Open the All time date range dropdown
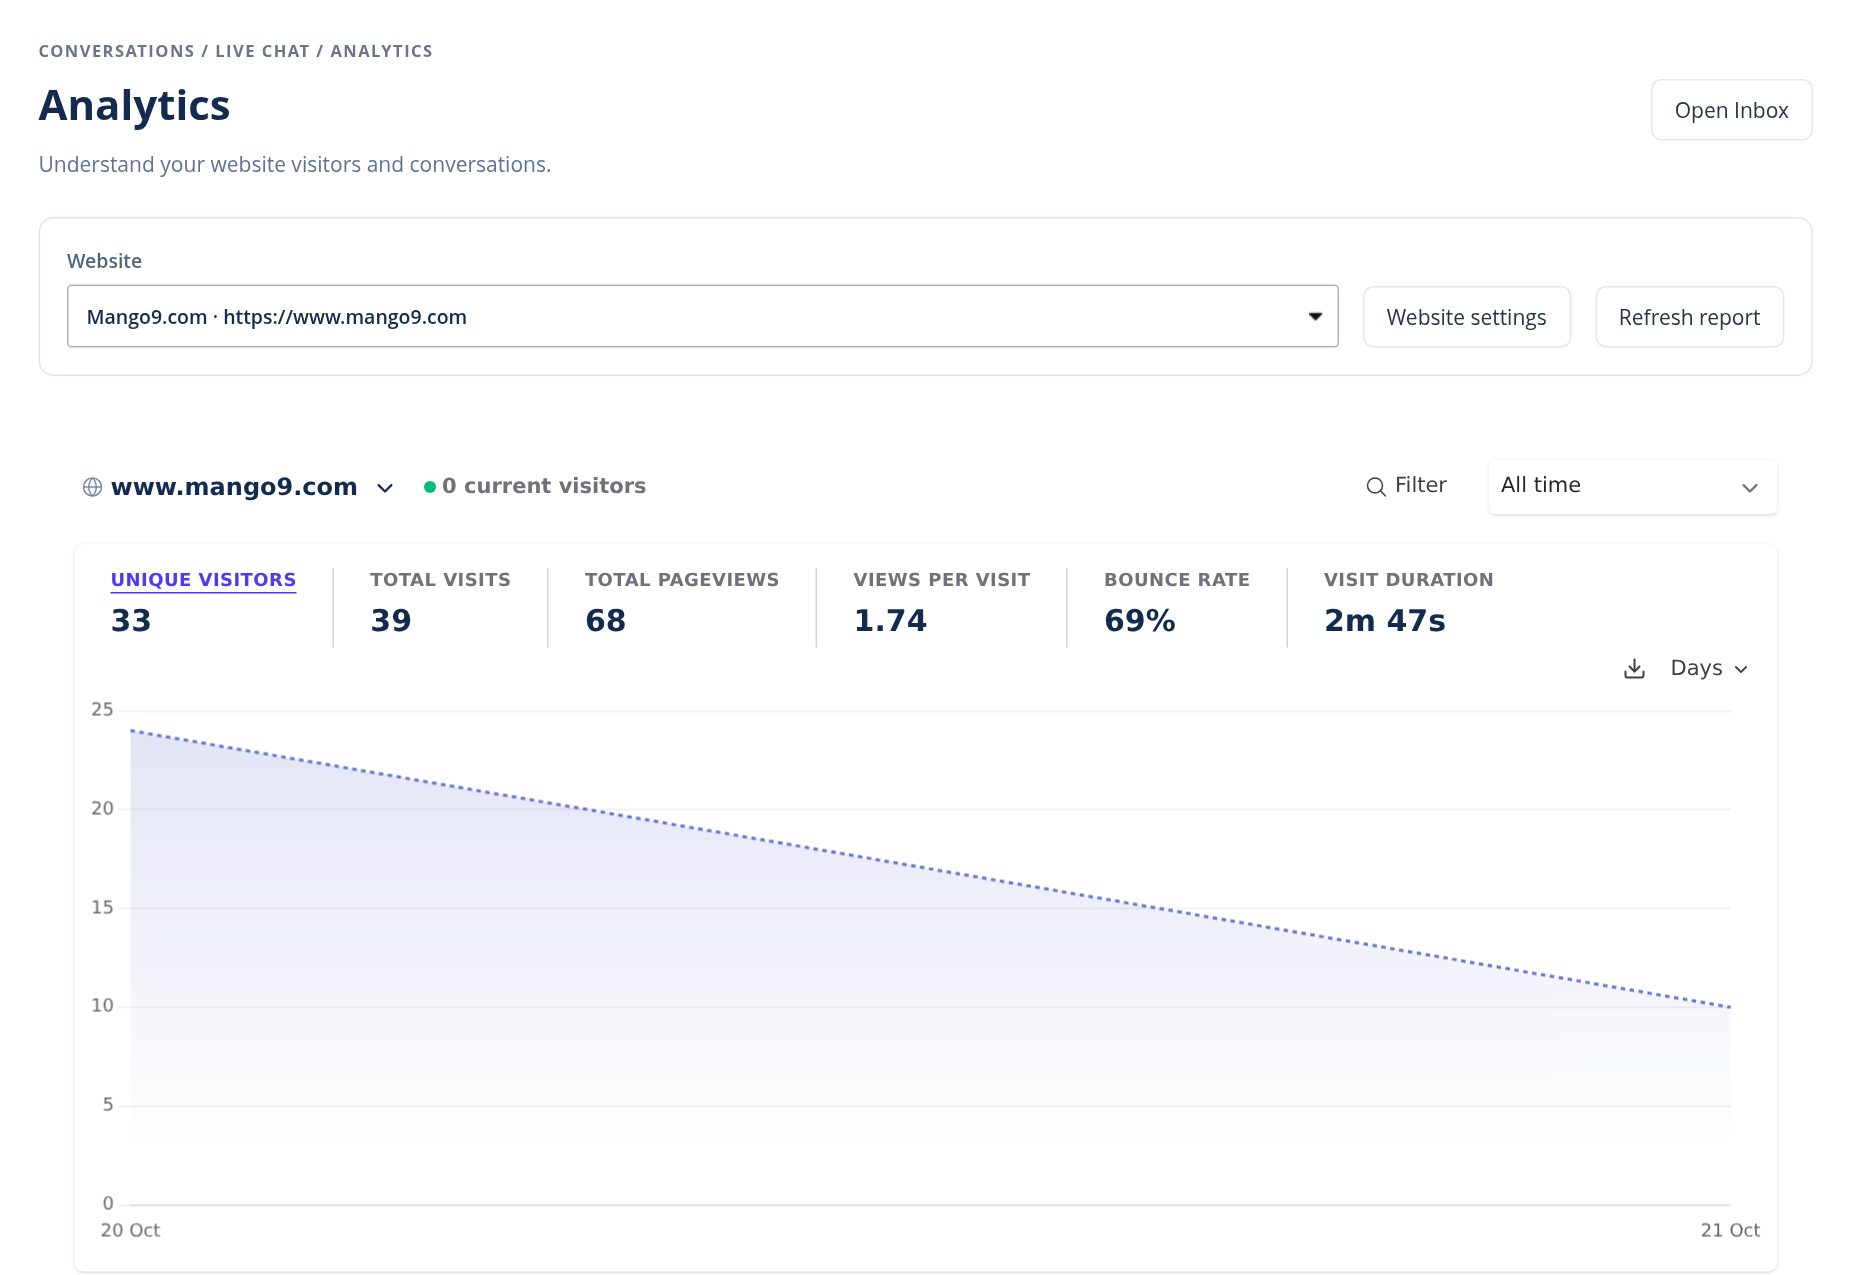The height and width of the screenshot is (1275, 1853). click(1632, 487)
